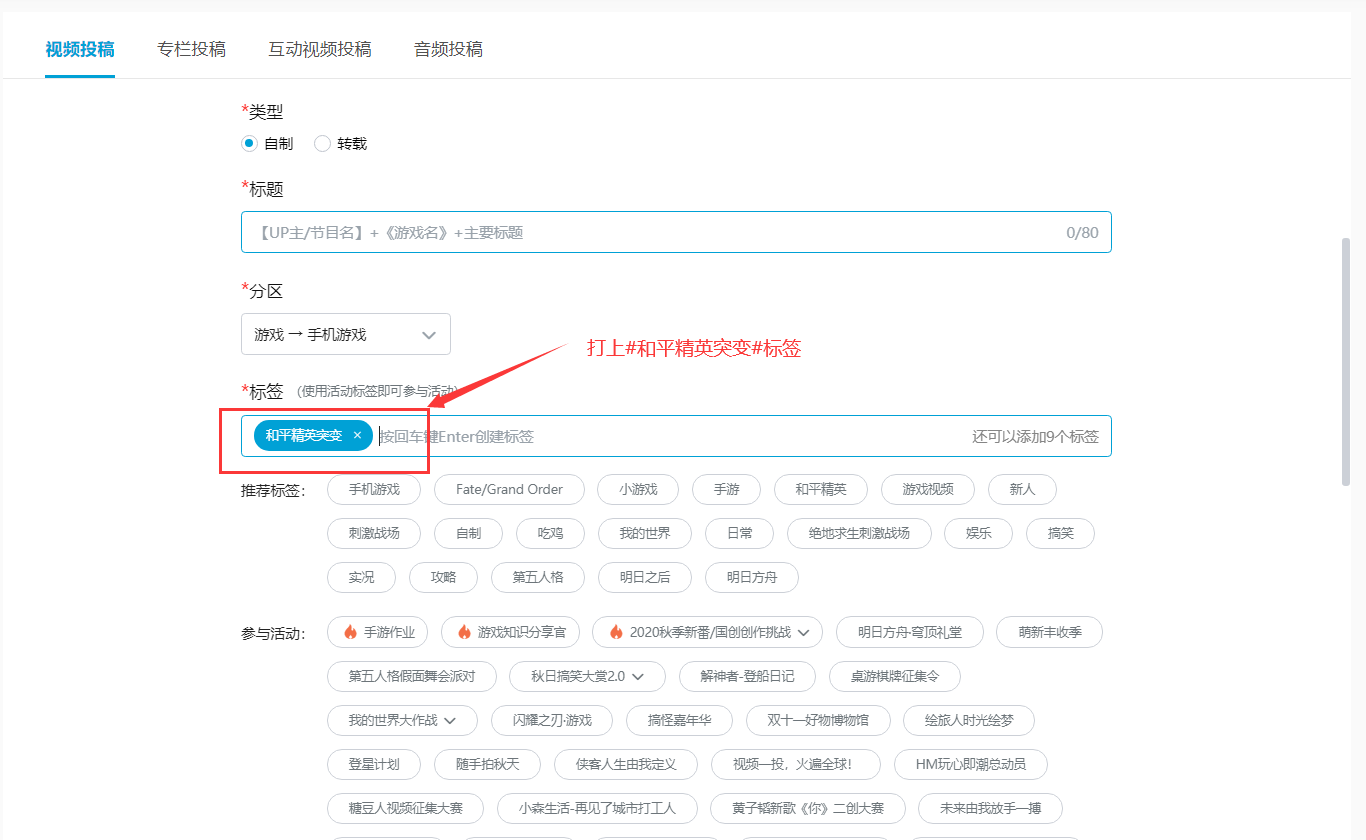Click the page vertical scrollbar
The height and width of the screenshot is (840, 1366).
tap(1346, 360)
